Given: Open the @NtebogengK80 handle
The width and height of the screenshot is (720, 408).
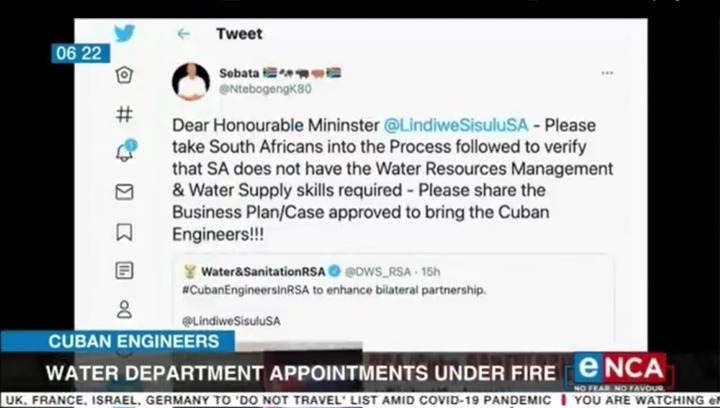Looking at the screenshot, I should pos(265,89).
